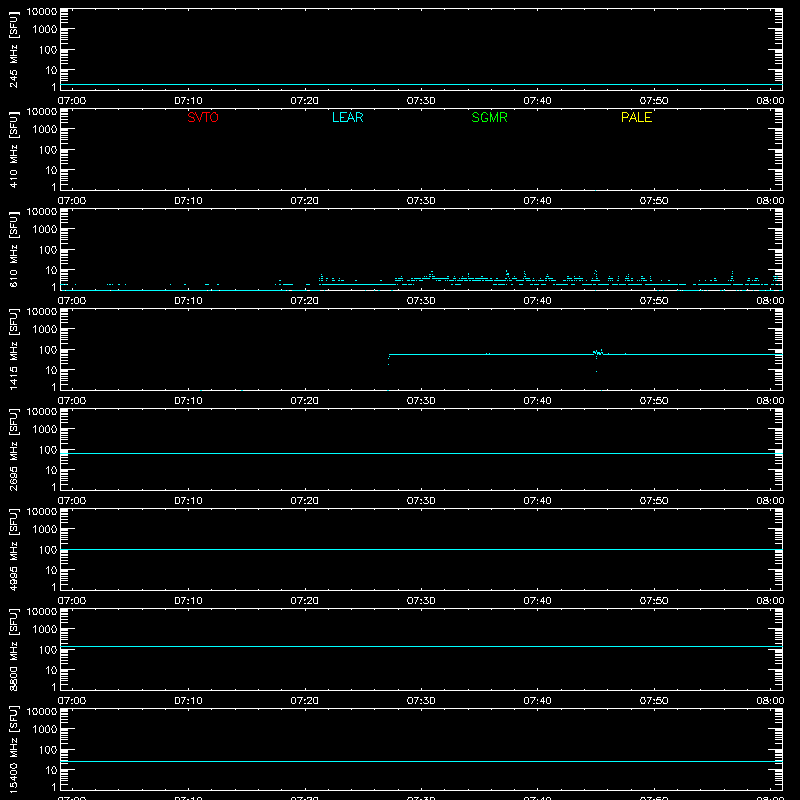Click 07:40 time label below 610 MHz plot
This screenshot has width=800, height=800.
coord(537,301)
